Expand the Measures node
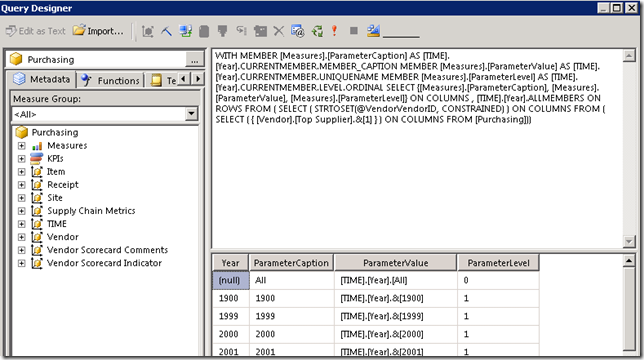The height and width of the screenshot is (360, 644). [21, 146]
